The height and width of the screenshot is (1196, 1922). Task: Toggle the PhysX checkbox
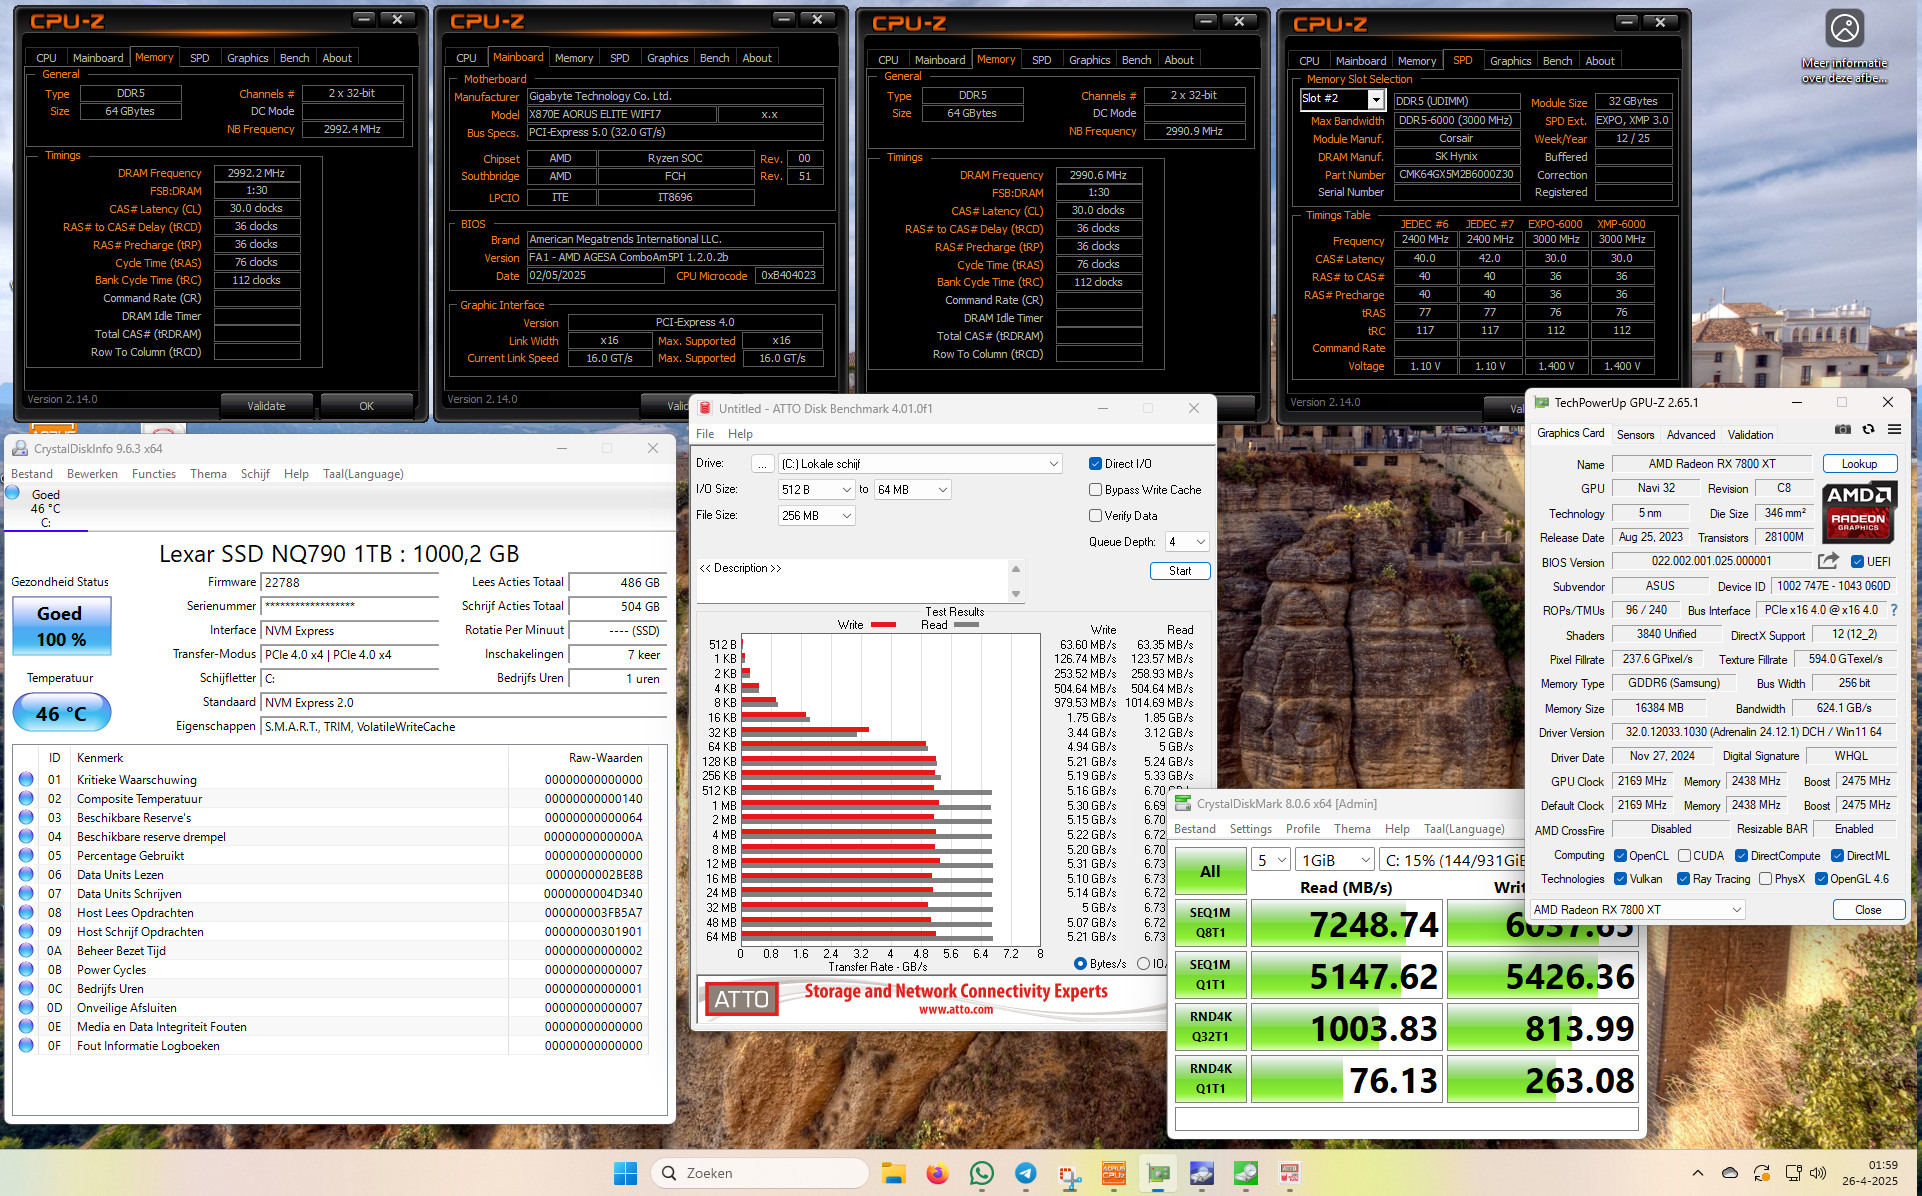[1765, 878]
